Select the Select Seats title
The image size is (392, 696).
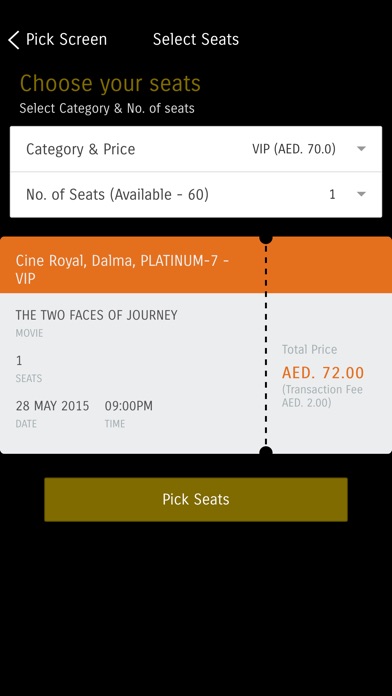pyautogui.click(x=196, y=40)
